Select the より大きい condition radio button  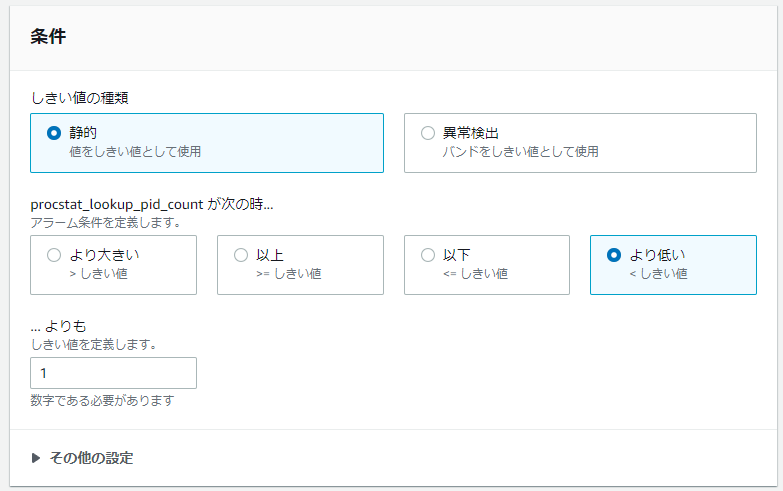54,255
